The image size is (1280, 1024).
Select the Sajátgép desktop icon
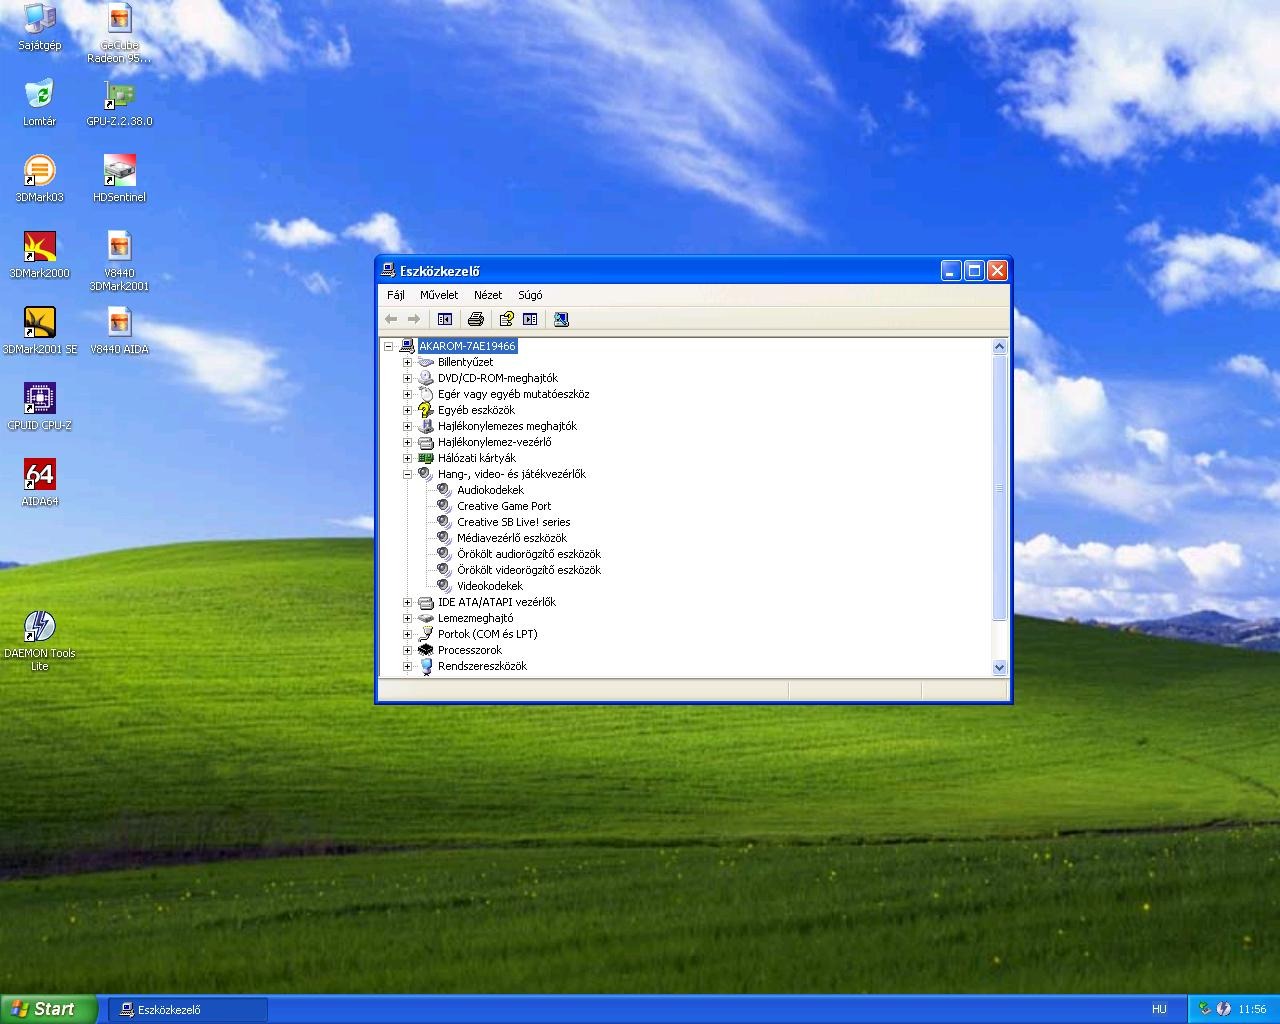point(40,27)
